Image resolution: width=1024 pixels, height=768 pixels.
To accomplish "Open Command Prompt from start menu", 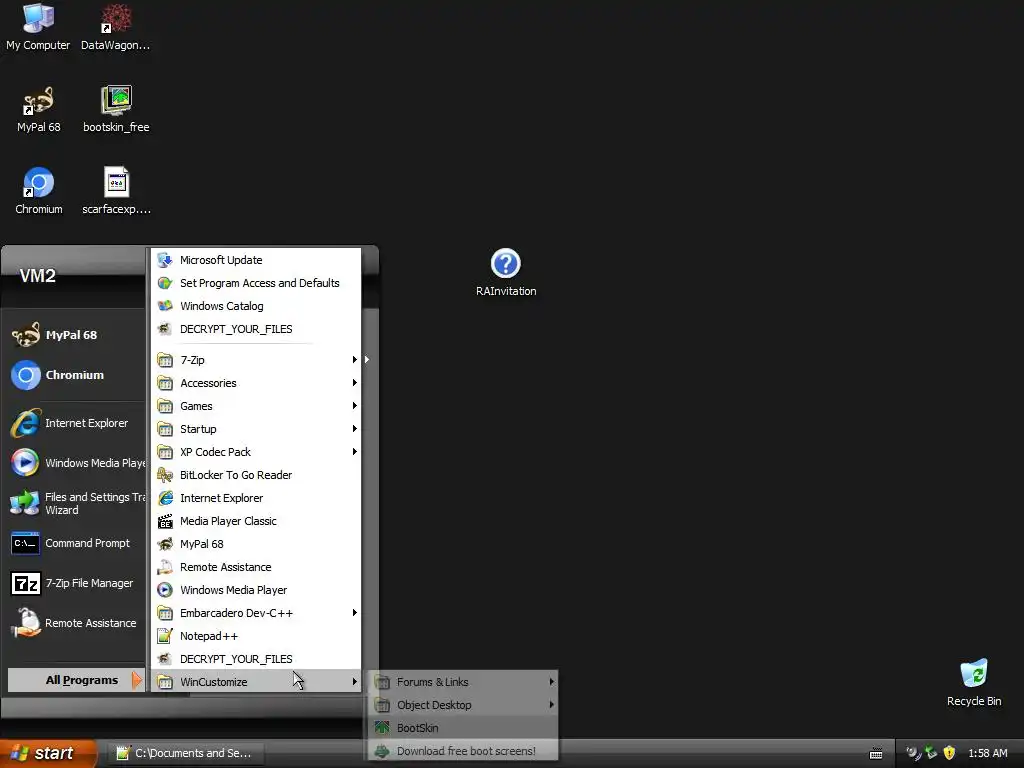I will (x=76, y=543).
